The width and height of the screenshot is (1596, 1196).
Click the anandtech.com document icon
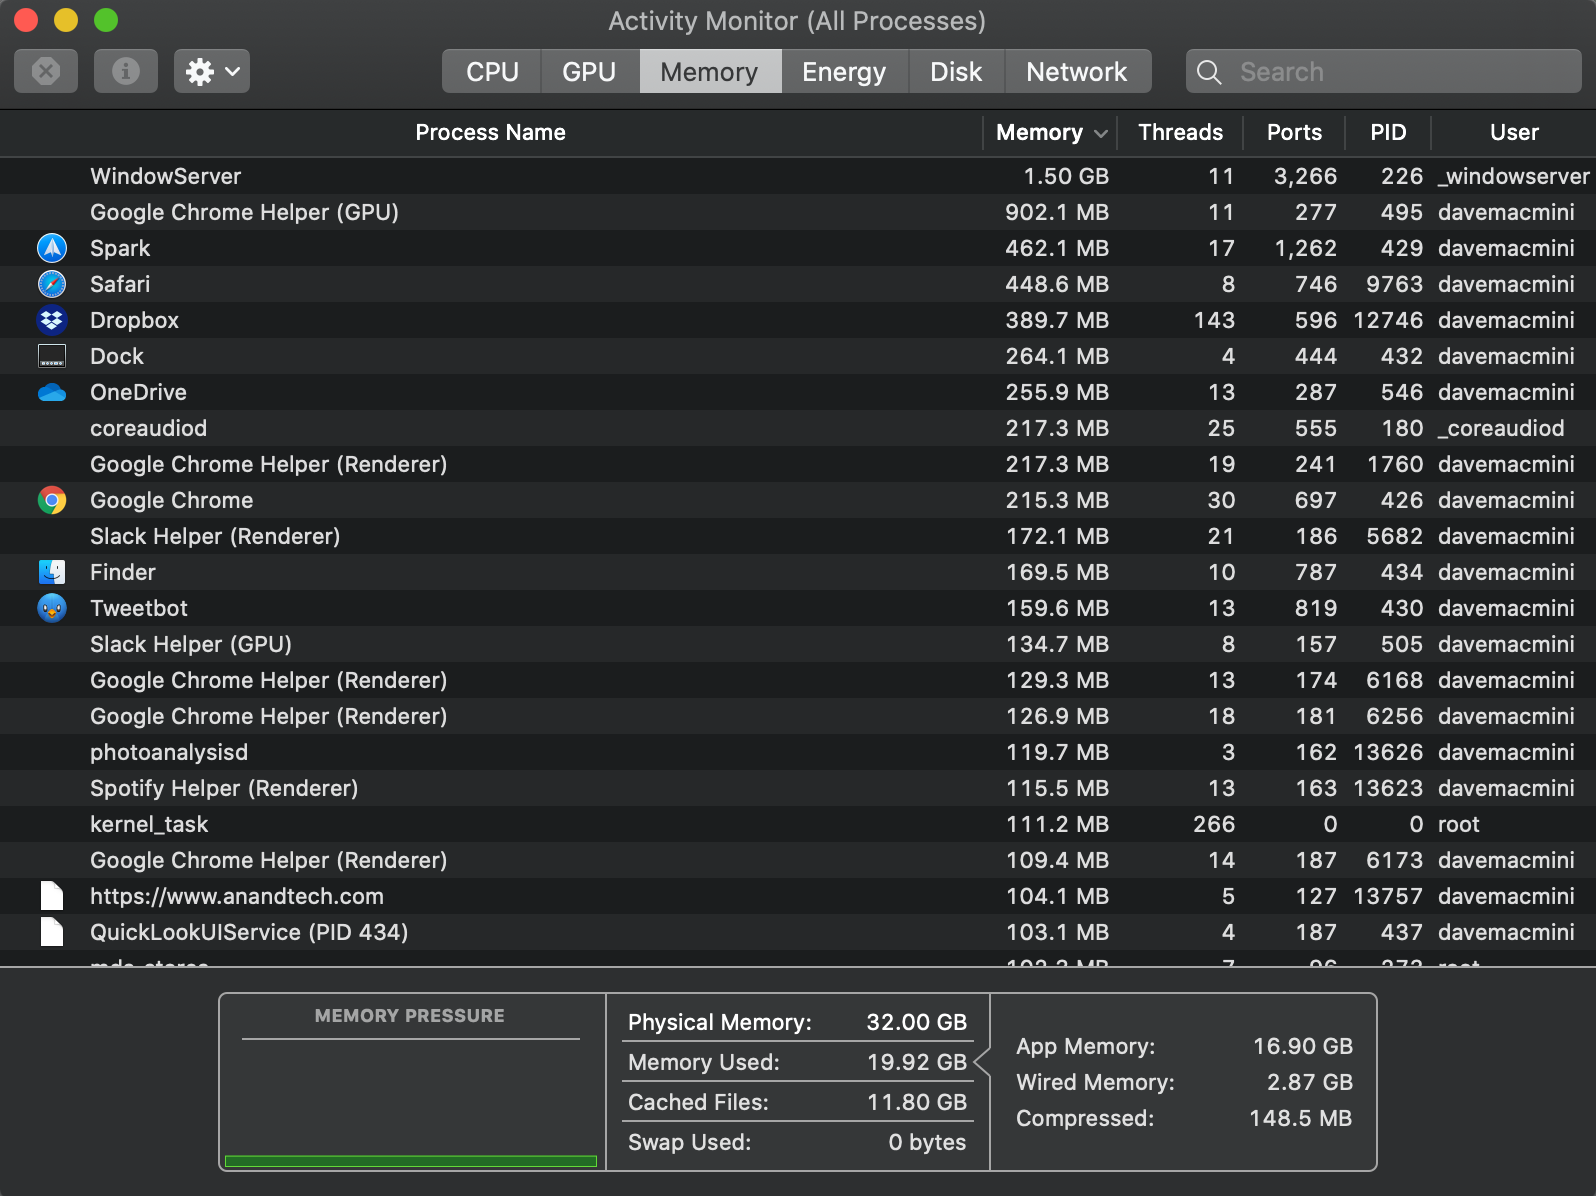52,896
